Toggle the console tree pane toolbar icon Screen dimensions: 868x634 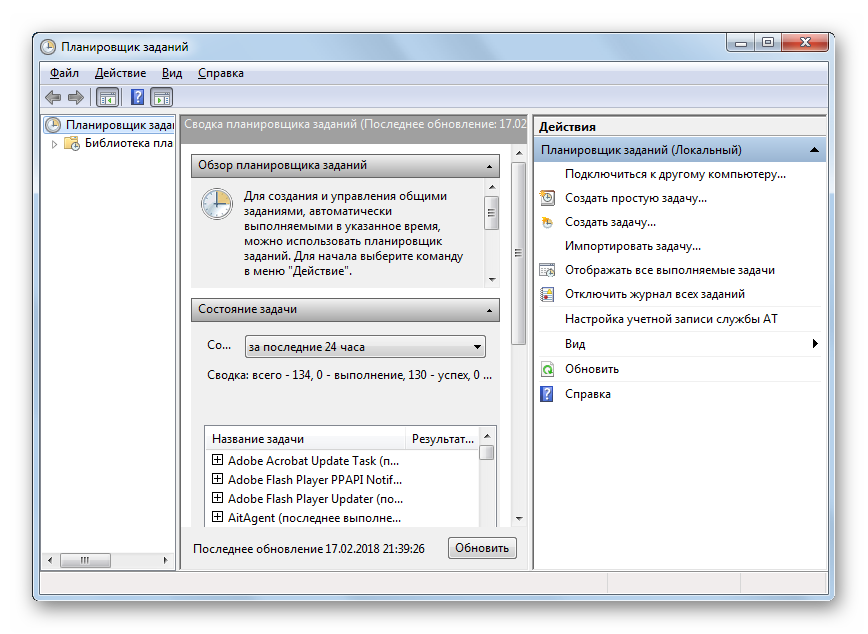coord(107,97)
